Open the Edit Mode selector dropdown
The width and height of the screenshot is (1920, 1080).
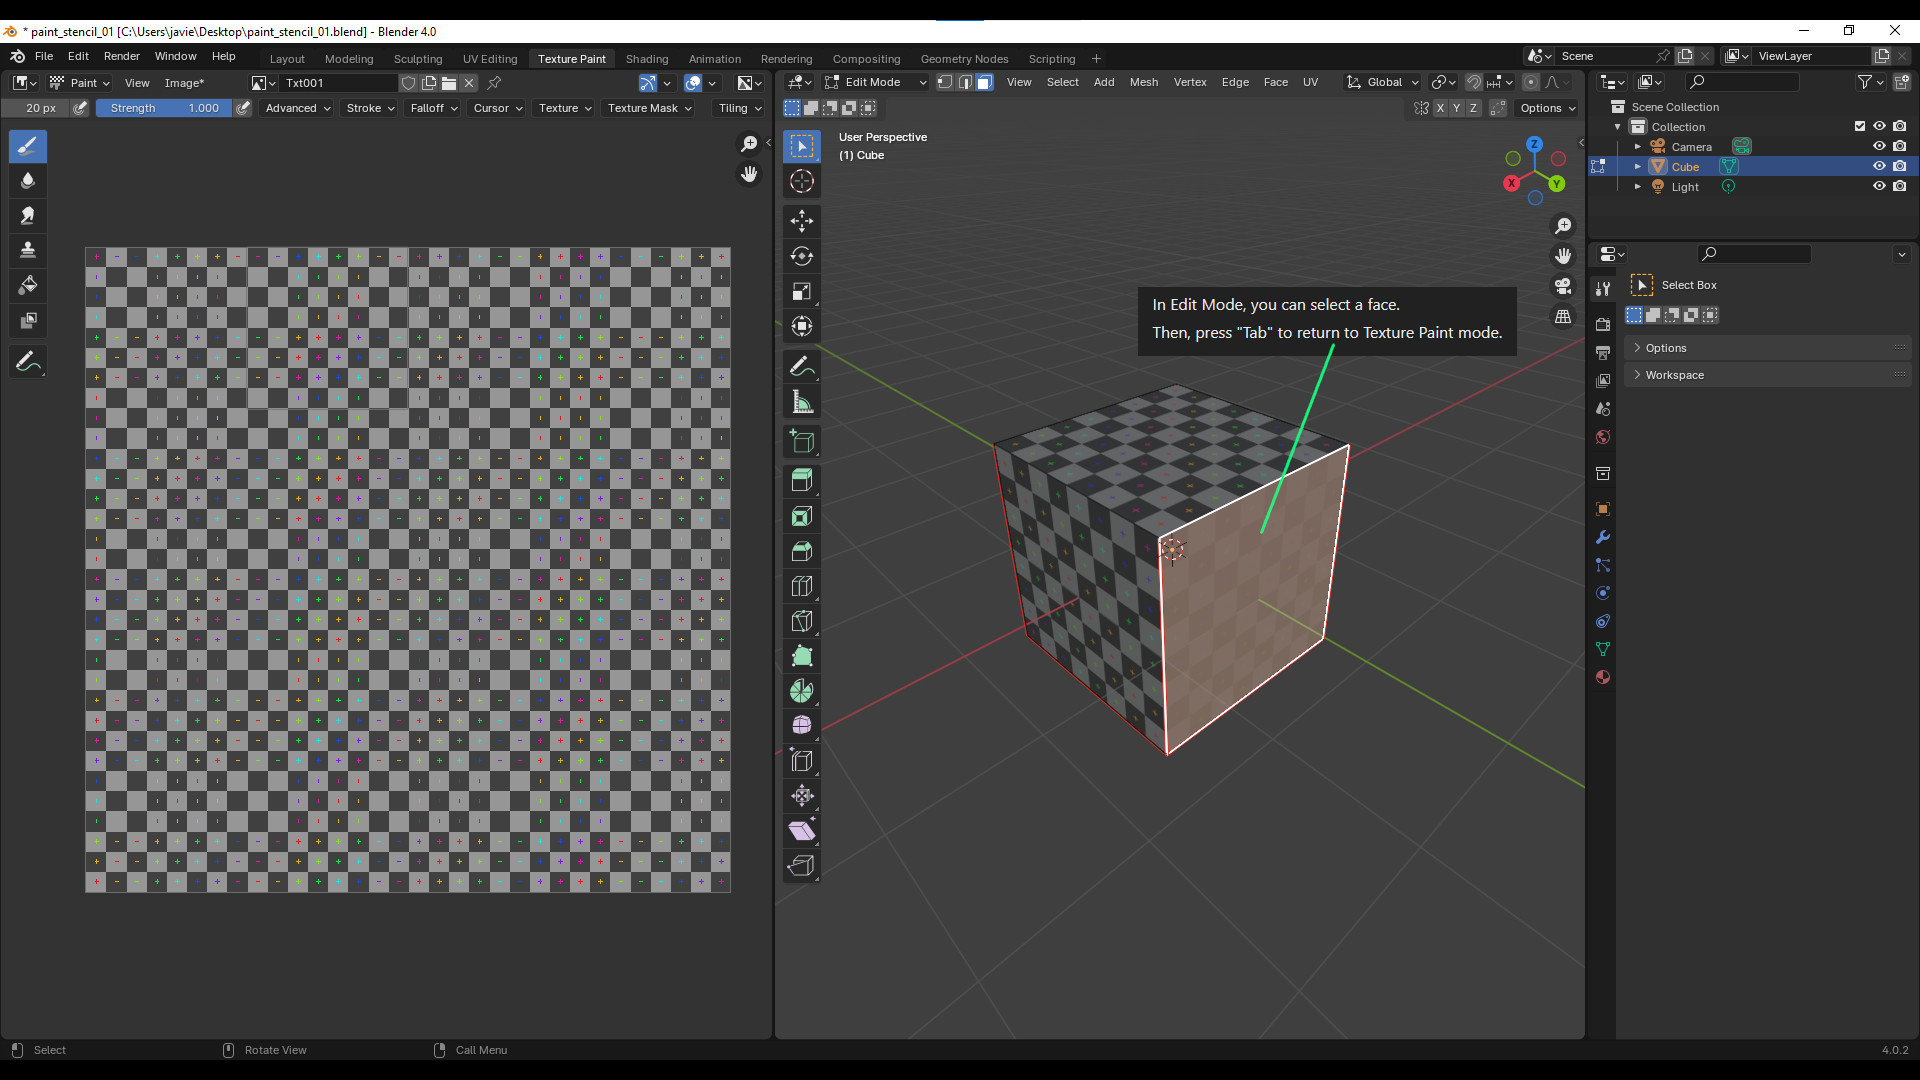[876, 82]
